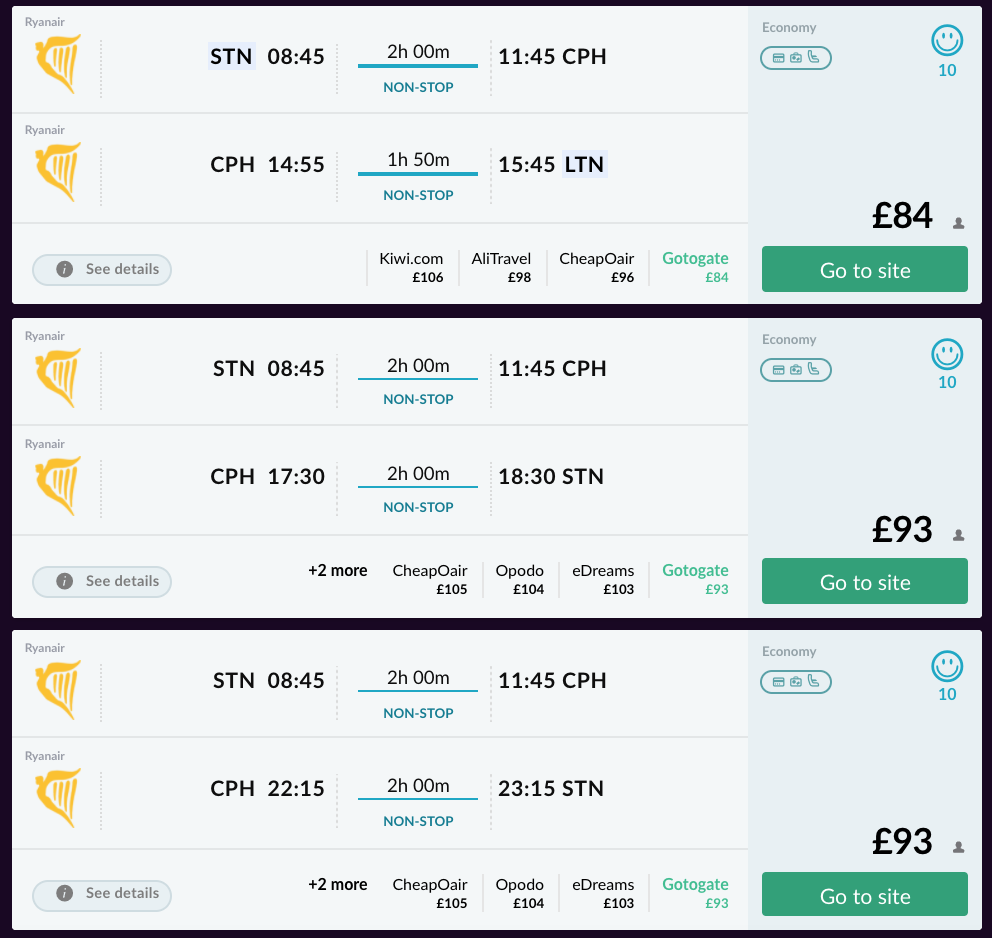Expand See details for the 17:30 return flight
This screenshot has height=938, width=992.
click(x=102, y=581)
